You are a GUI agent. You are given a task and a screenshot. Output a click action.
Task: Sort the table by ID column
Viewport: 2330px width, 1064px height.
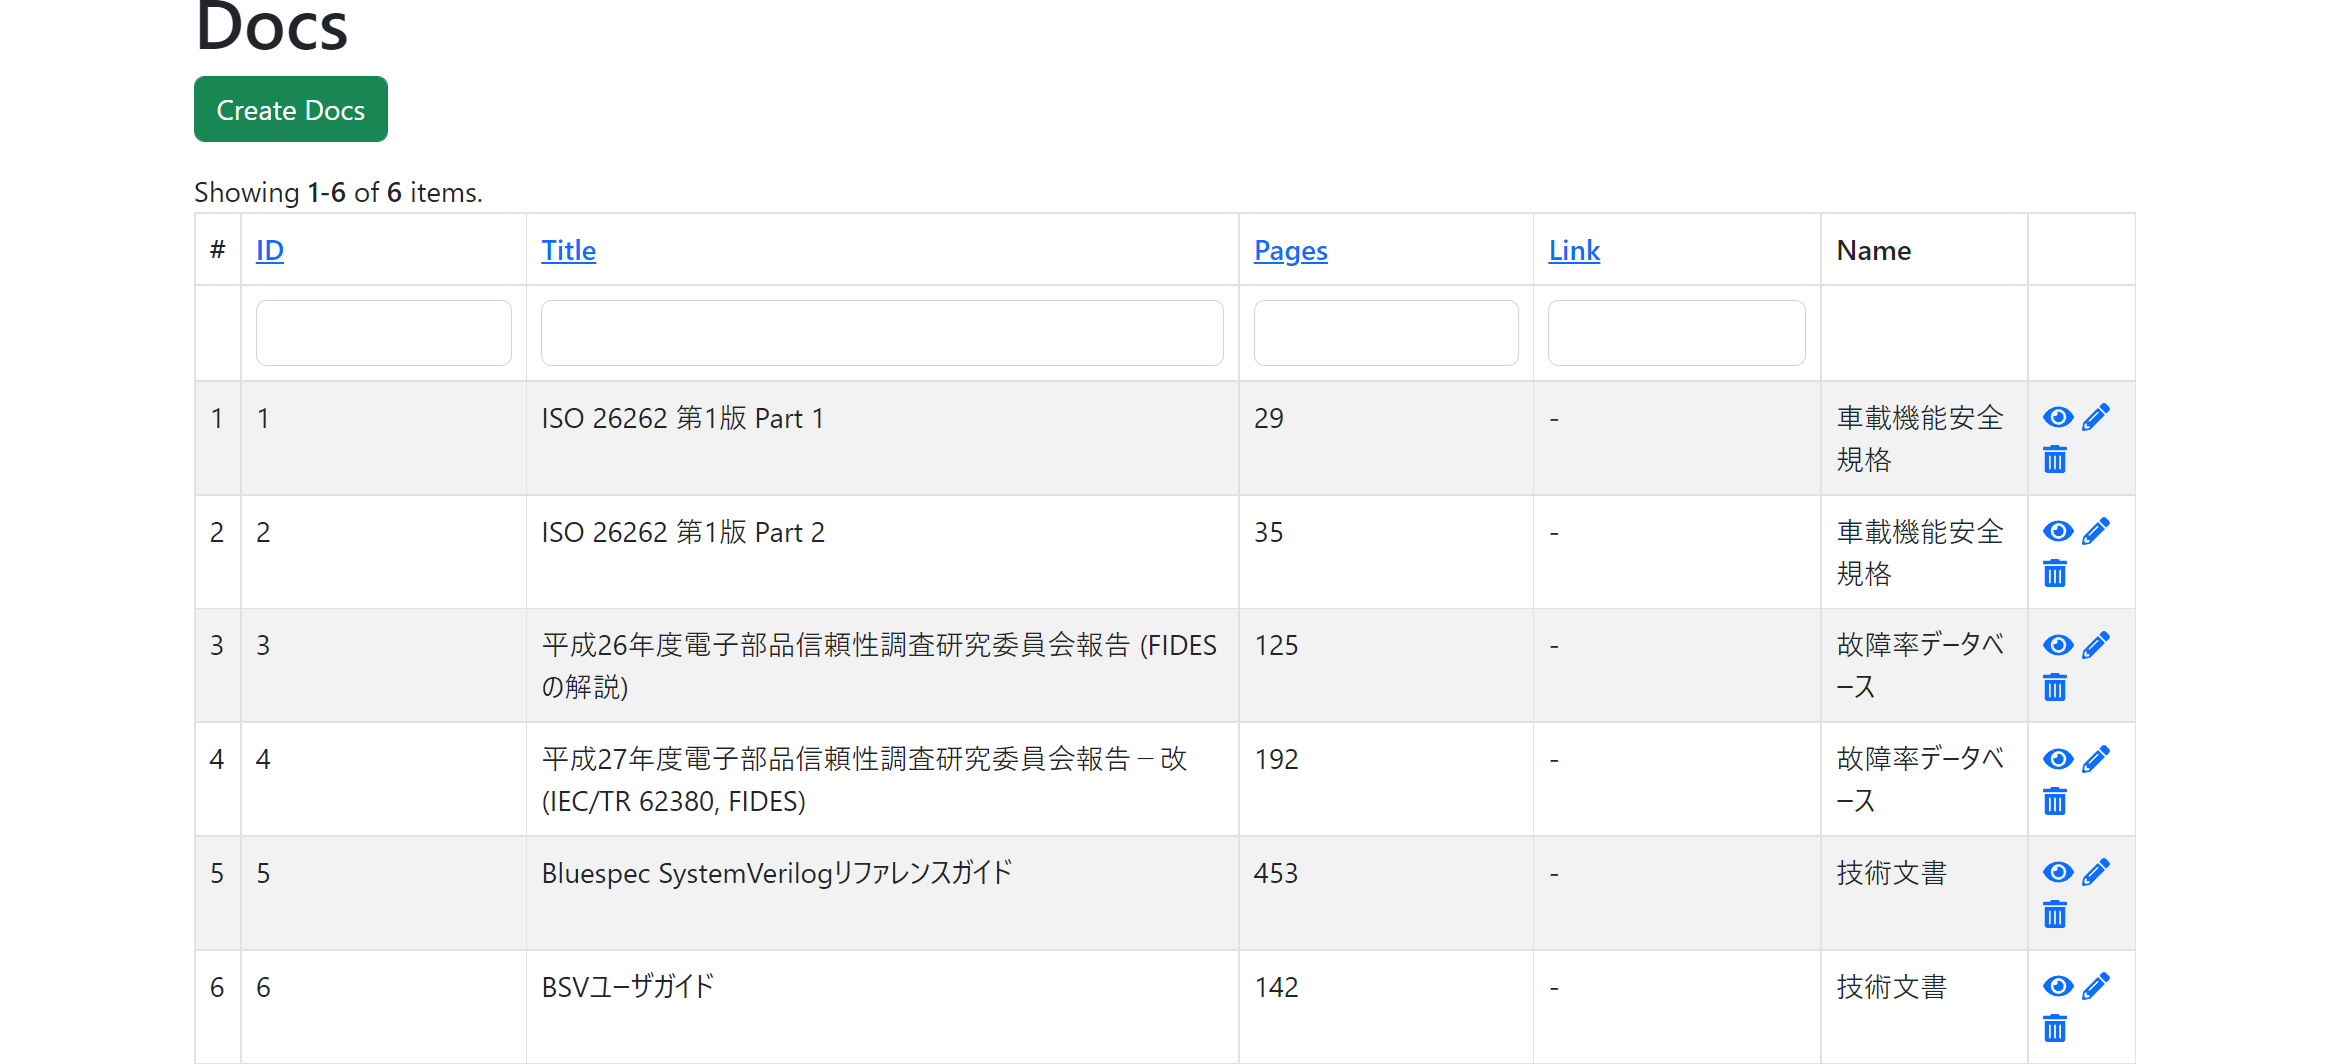tap(270, 250)
